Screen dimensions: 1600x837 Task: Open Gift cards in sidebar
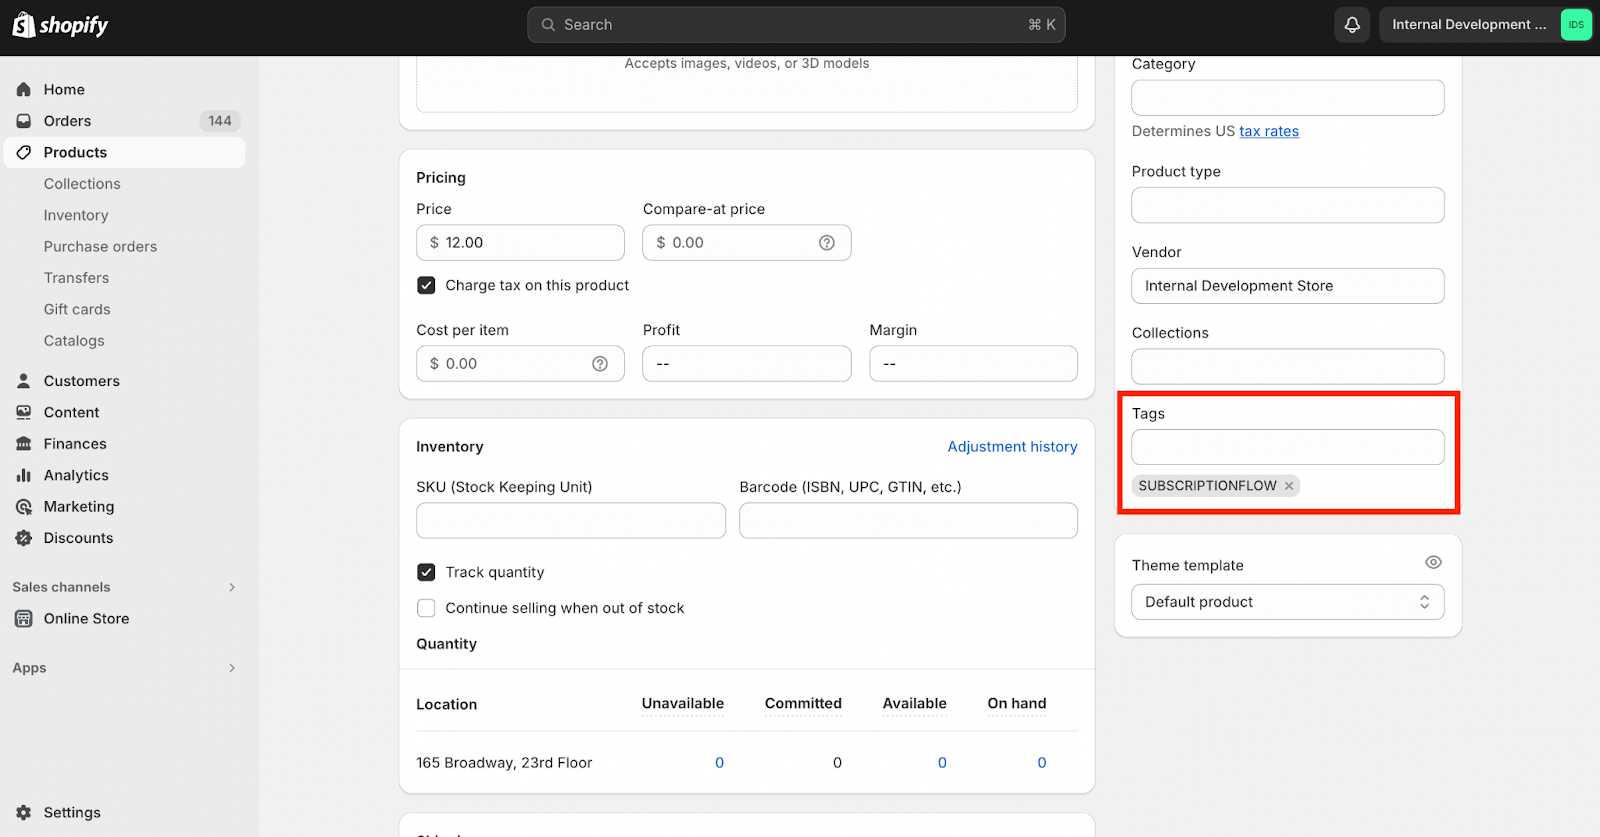click(x=77, y=310)
